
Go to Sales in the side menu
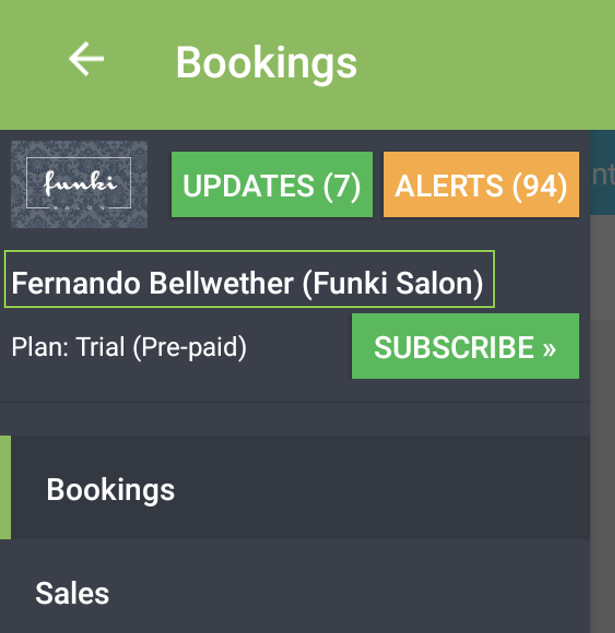tap(72, 593)
